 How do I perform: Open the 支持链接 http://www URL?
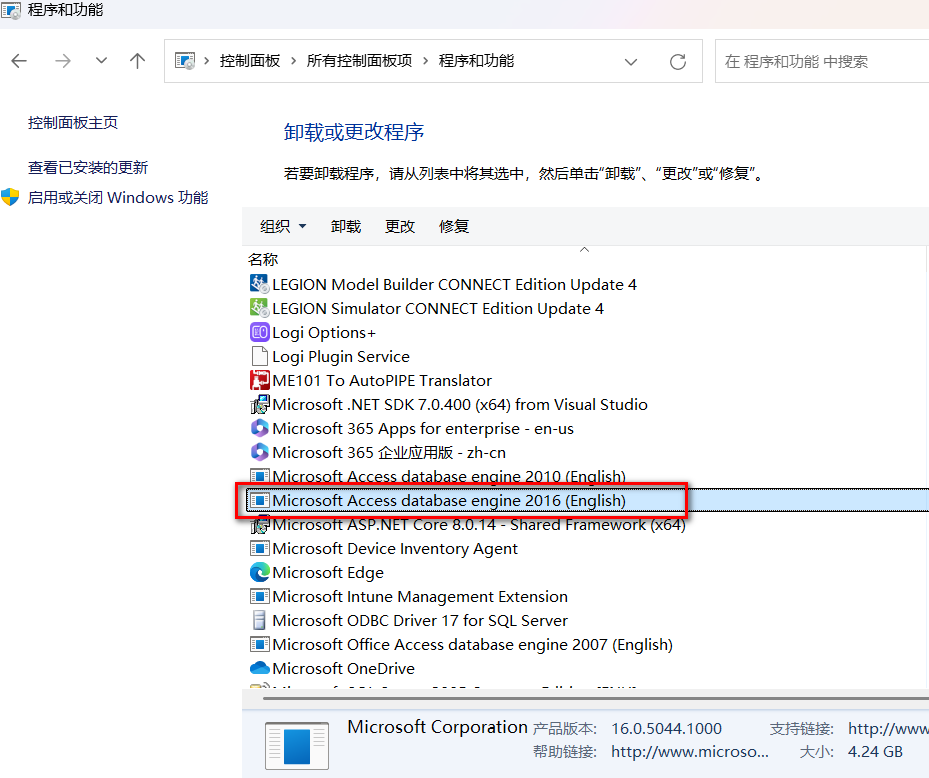[888, 728]
